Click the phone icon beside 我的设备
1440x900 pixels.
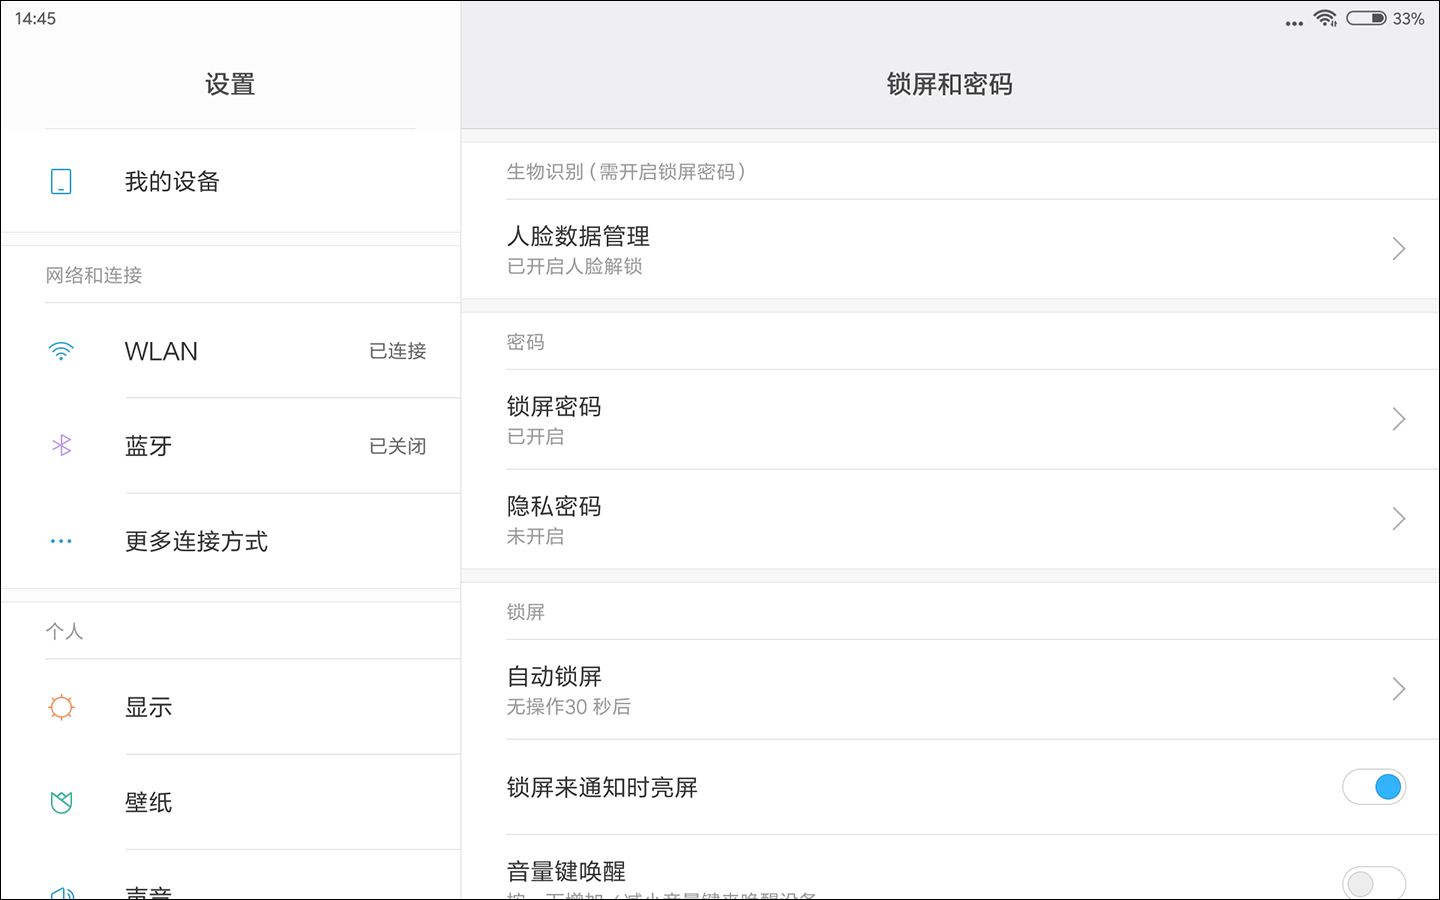point(61,181)
